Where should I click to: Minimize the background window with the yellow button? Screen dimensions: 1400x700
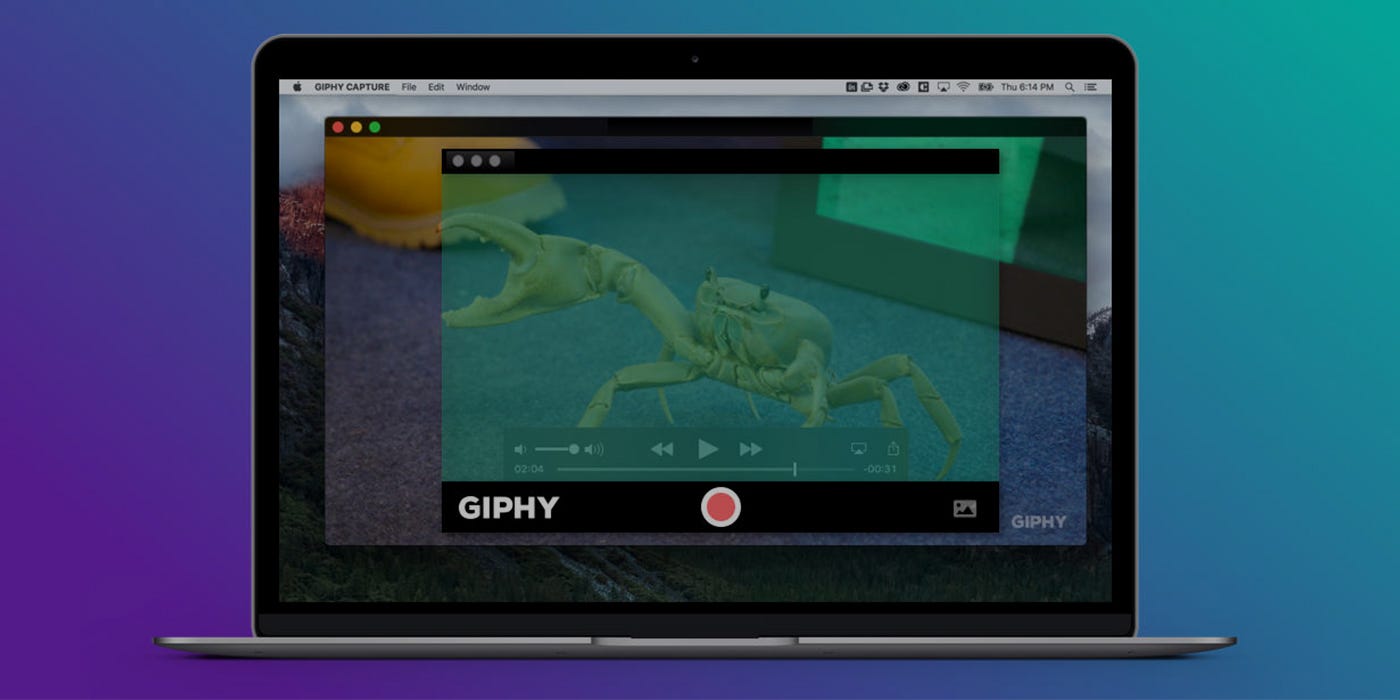pyautogui.click(x=356, y=127)
